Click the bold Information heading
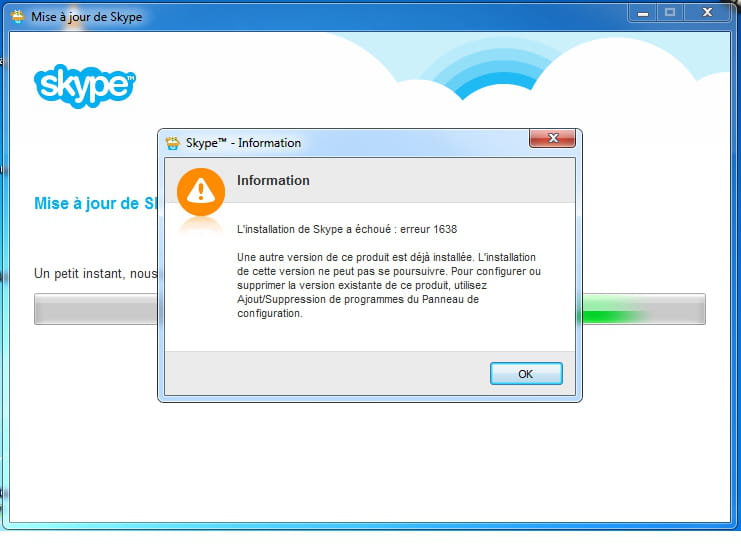The height and width of the screenshot is (546, 741). point(273,180)
